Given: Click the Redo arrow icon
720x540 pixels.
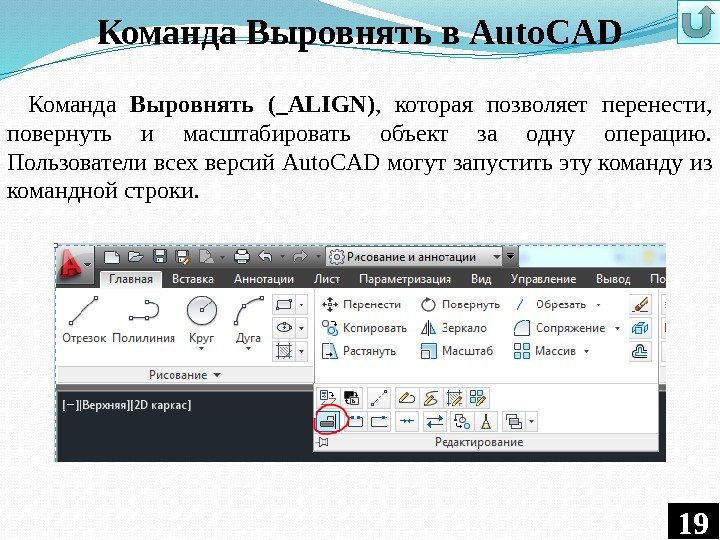Looking at the screenshot, I should point(300,256).
